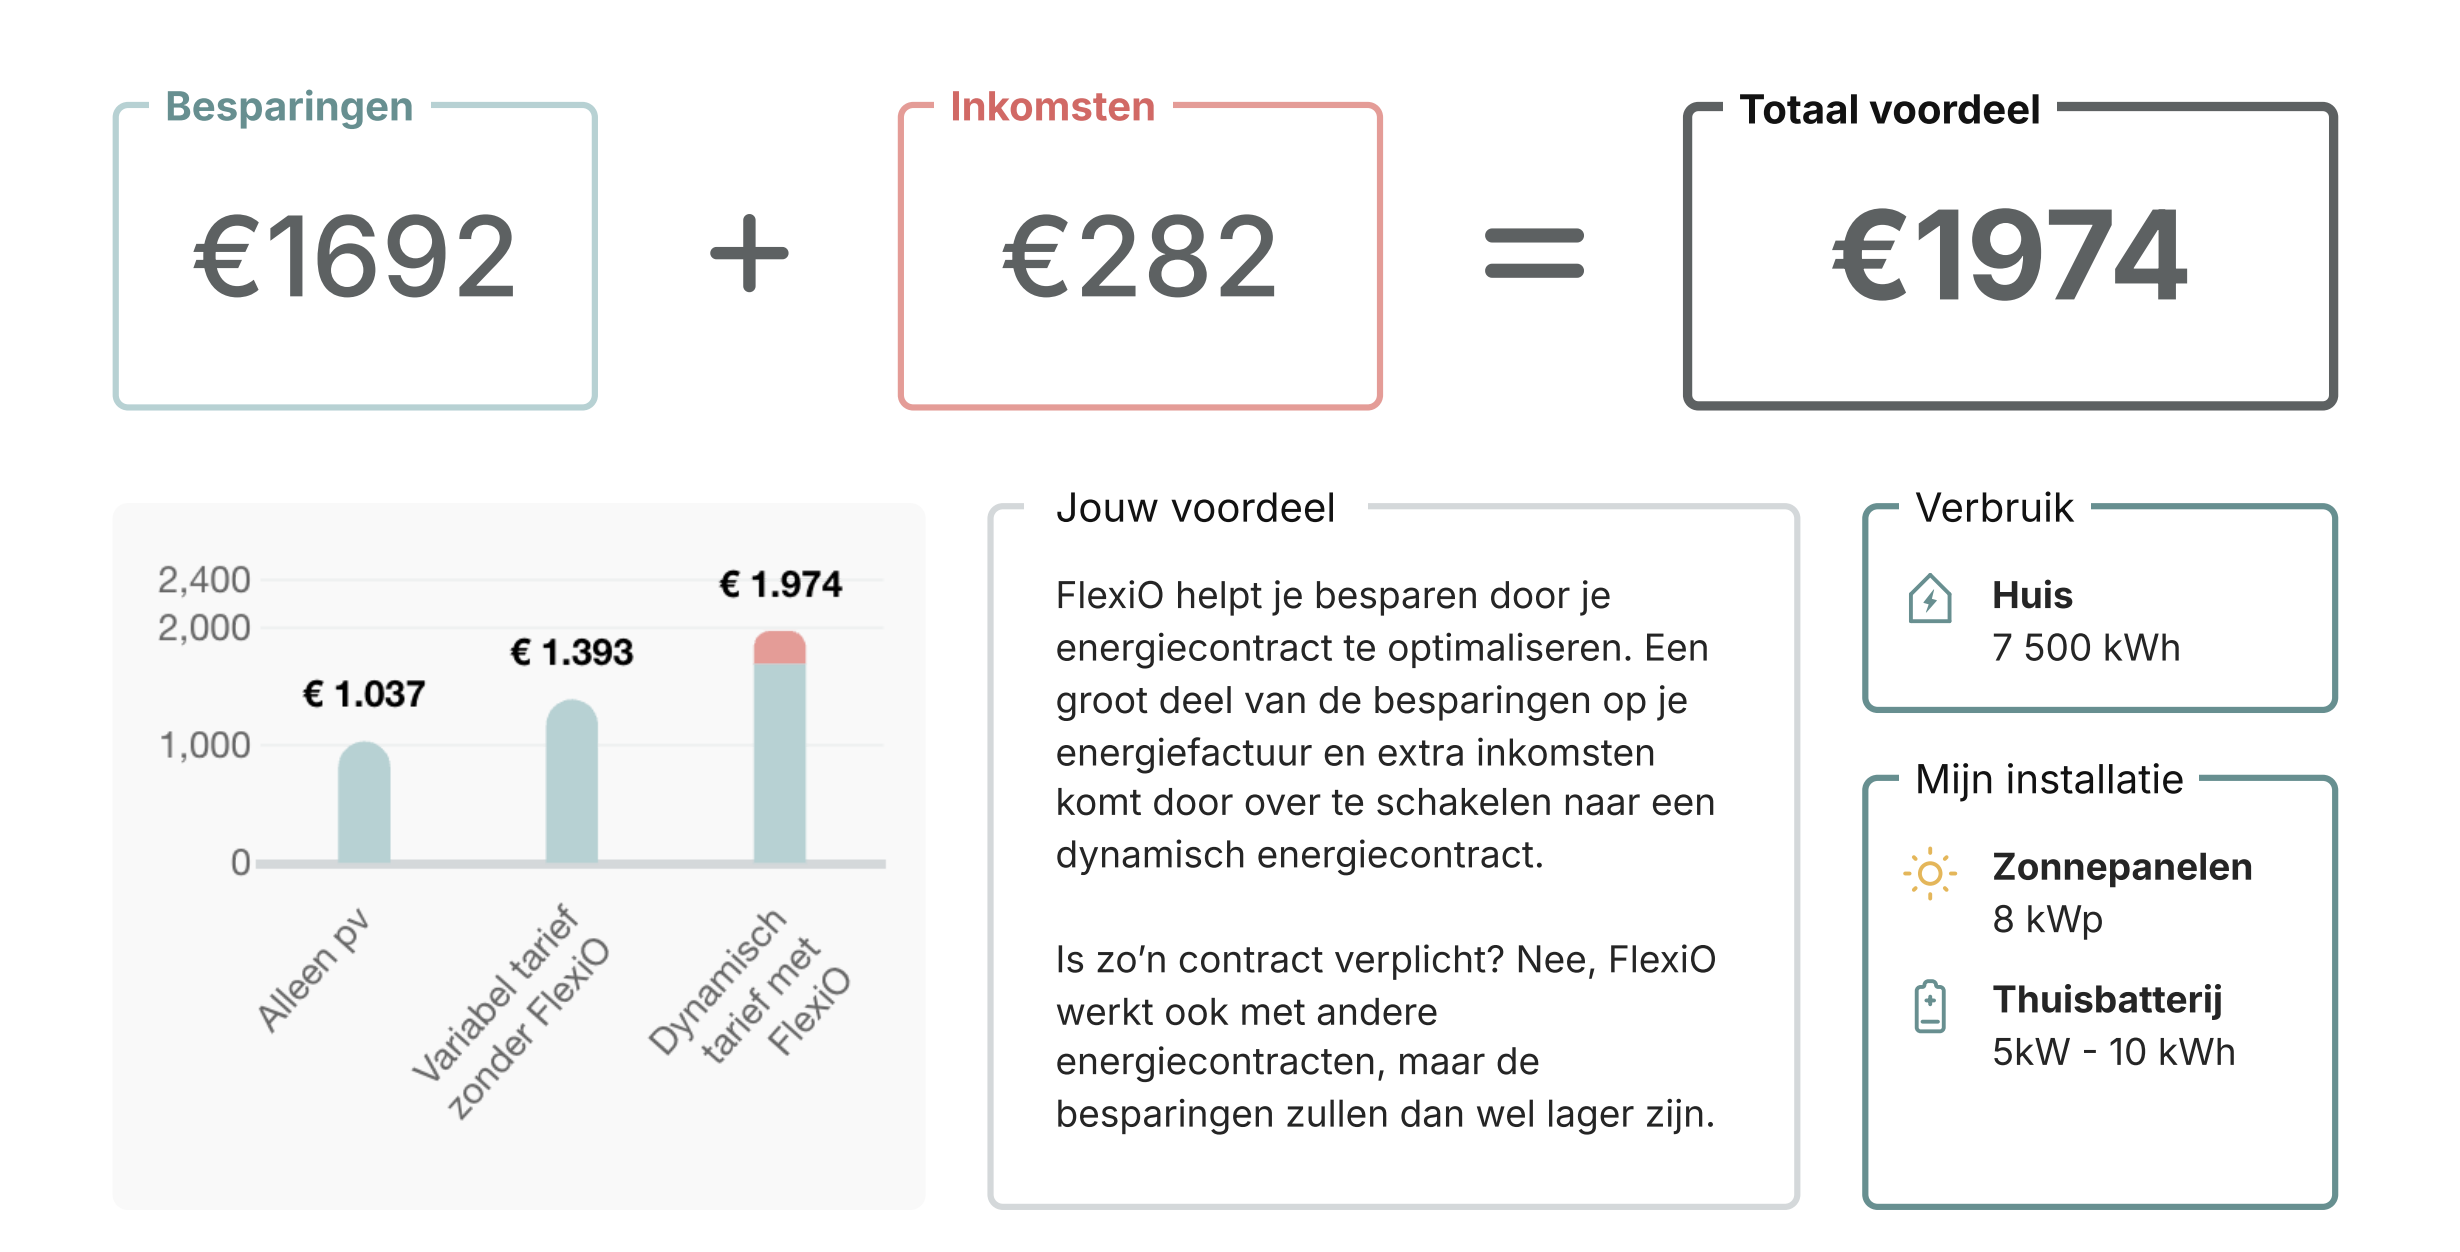The image size is (2460, 1252).
Task: Click the Huis 7 500 kWh value
Action: 2085,648
